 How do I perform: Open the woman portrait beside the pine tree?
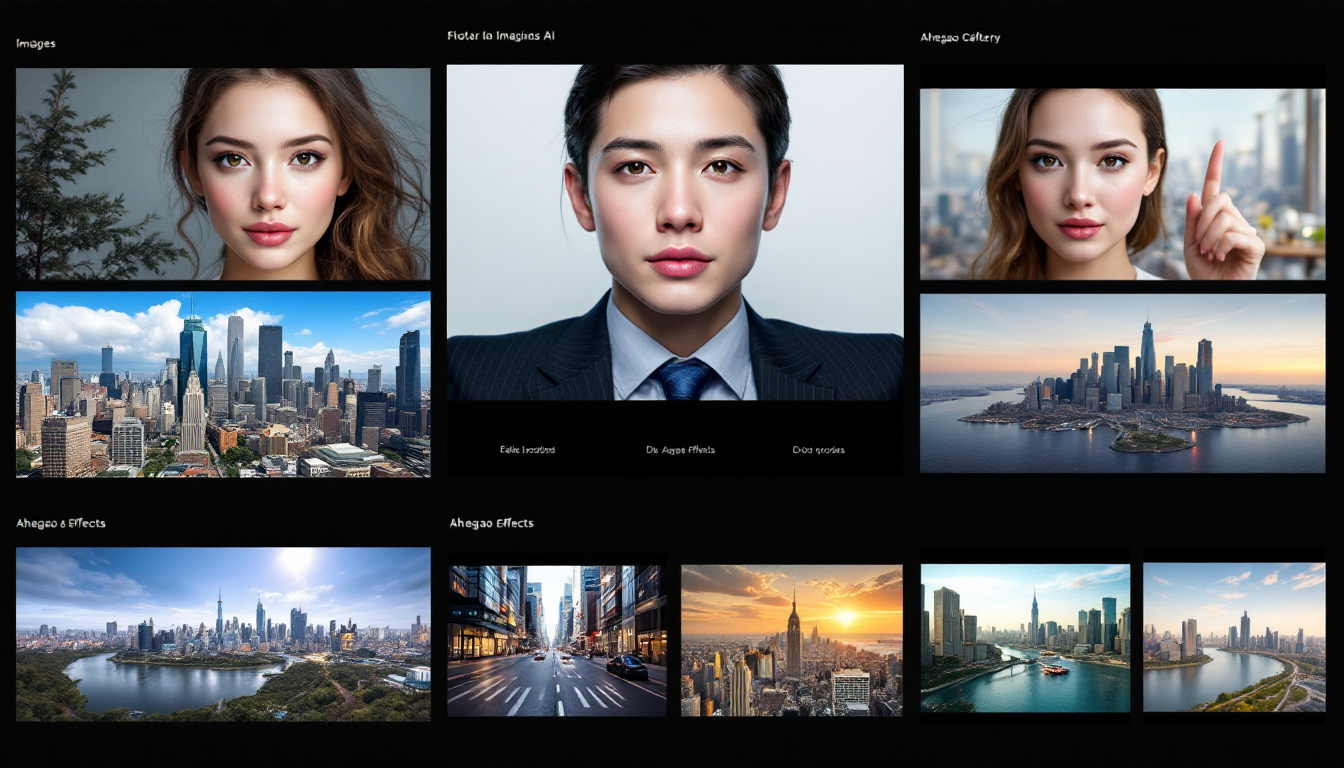click(223, 174)
